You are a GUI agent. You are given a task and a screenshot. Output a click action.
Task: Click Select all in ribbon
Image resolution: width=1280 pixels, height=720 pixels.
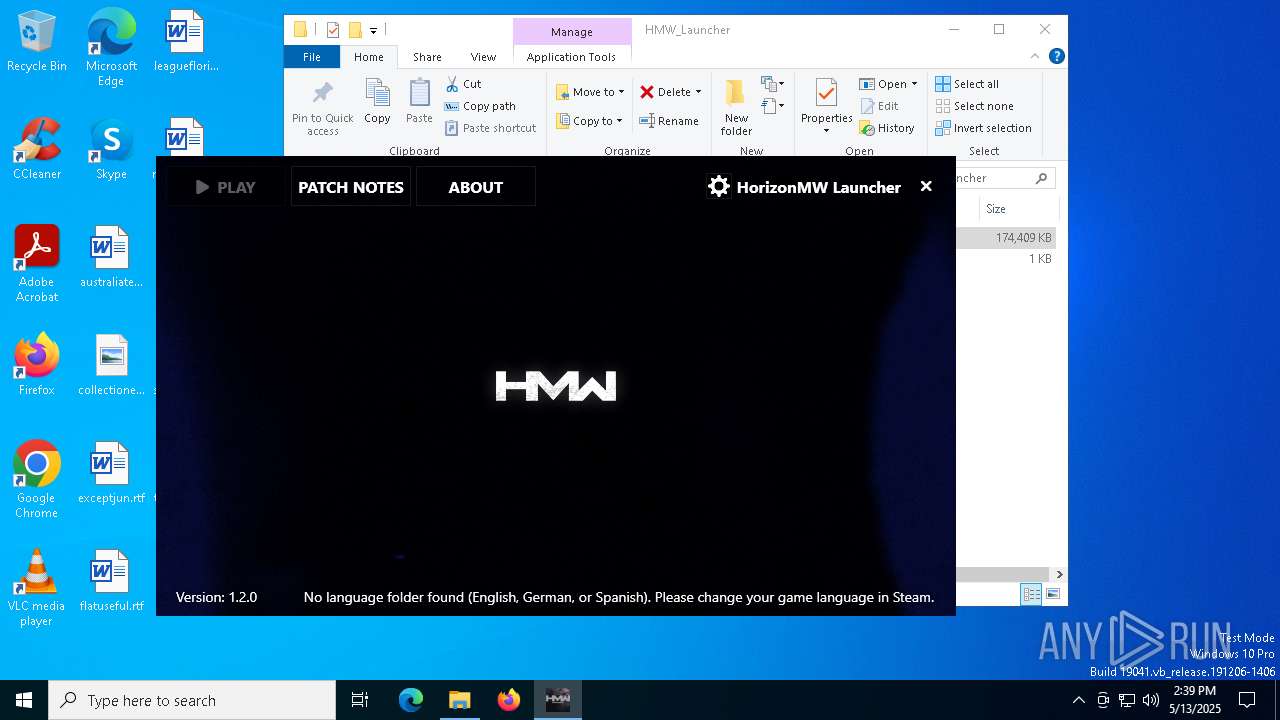967,84
